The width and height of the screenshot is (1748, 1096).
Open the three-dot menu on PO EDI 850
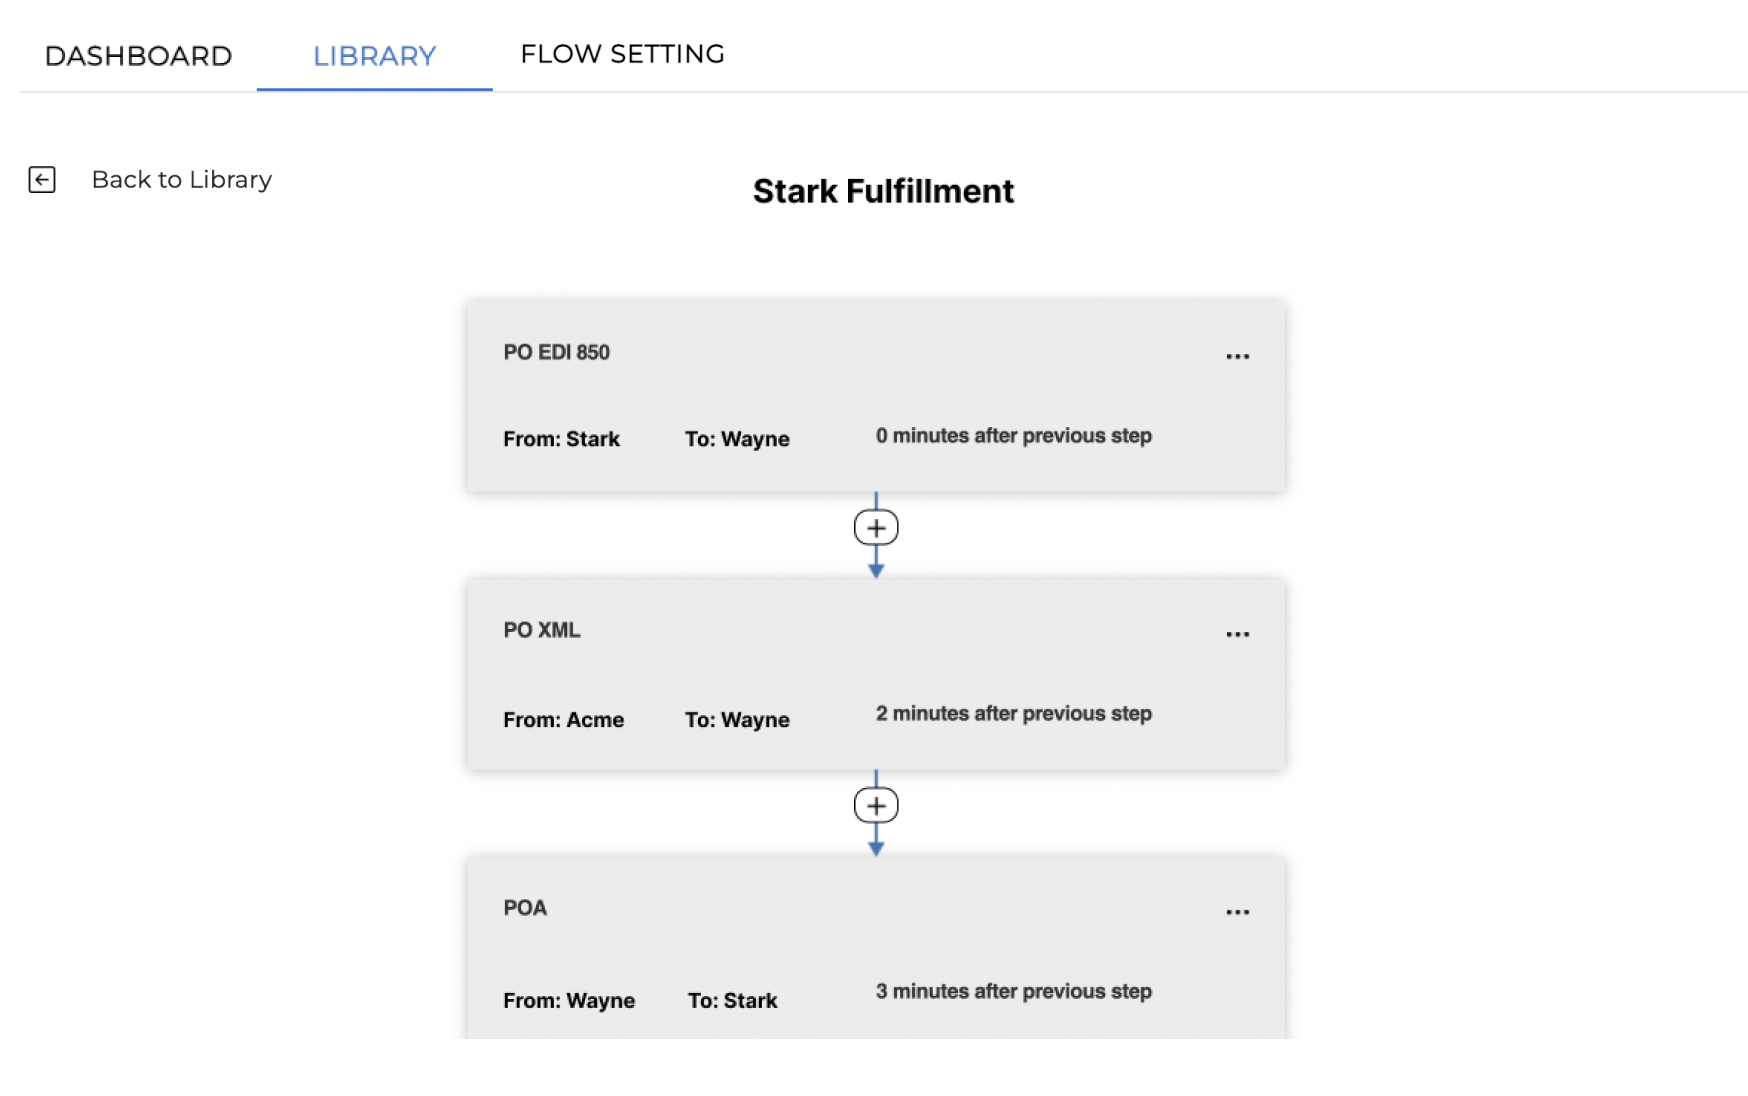pyautogui.click(x=1237, y=356)
